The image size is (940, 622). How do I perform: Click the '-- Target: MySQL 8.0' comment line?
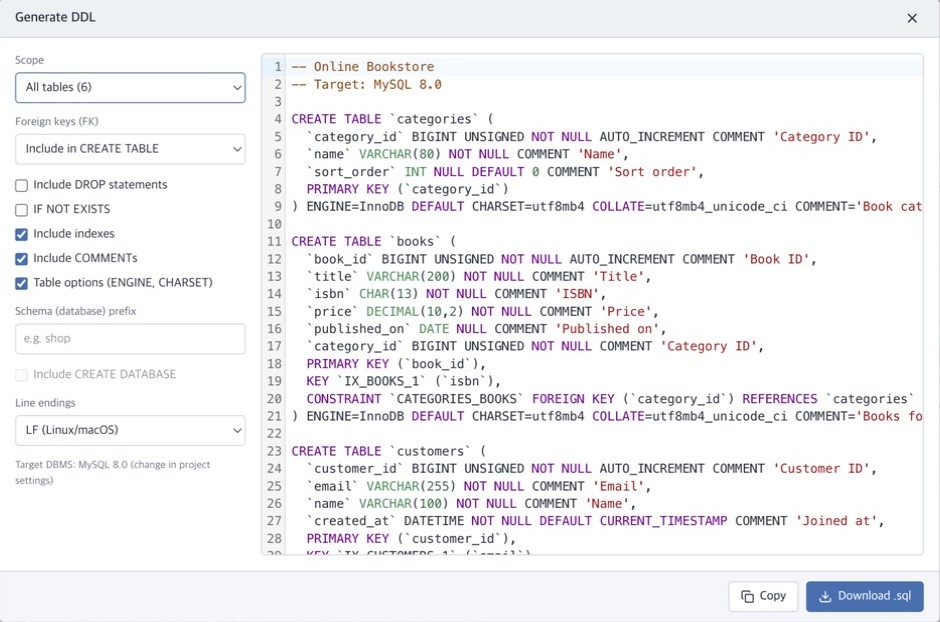coord(366,84)
